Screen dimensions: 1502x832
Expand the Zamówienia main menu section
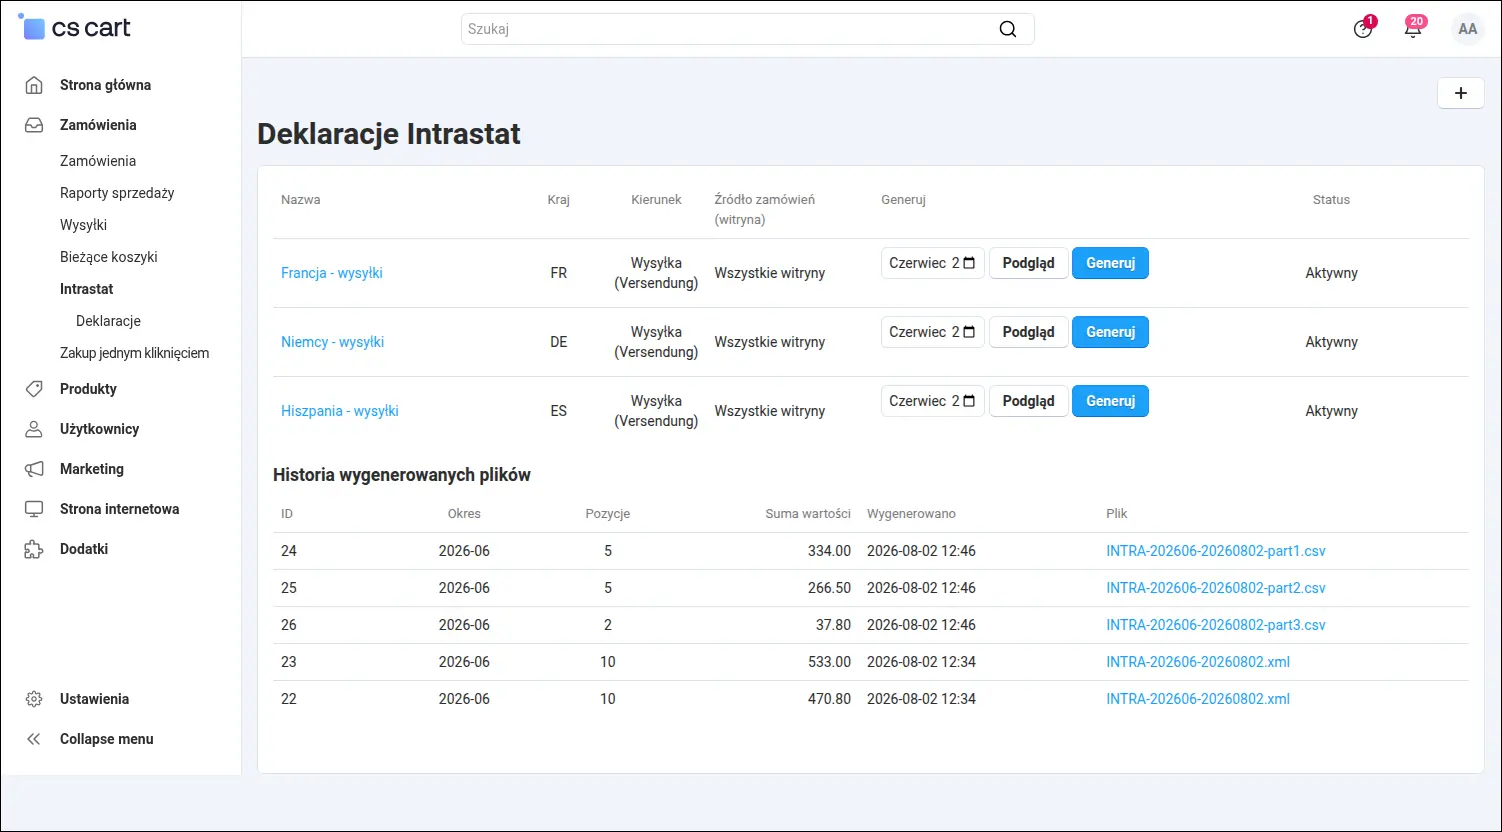pyautogui.click(x=98, y=125)
